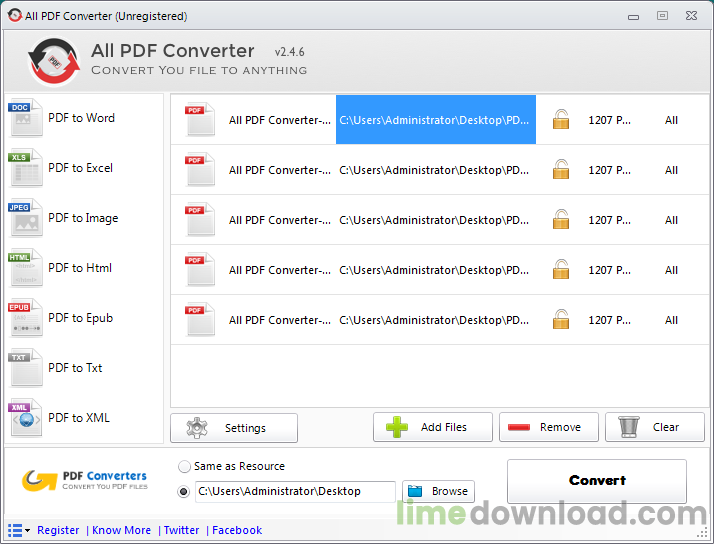Open the Know More link
The image size is (714, 544).
[x=121, y=530]
